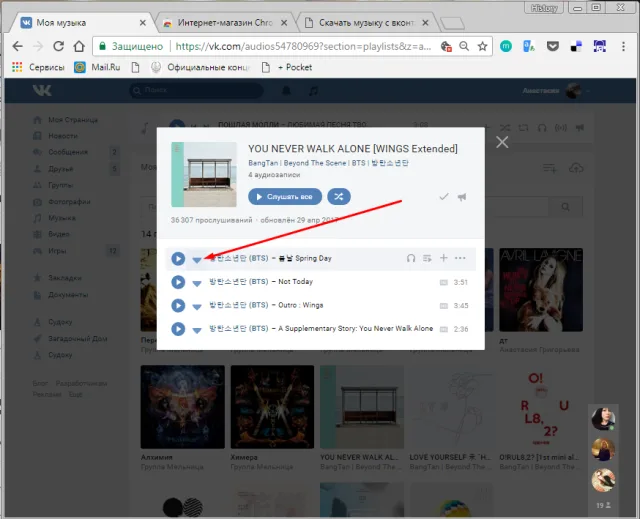Go to browser home page
Image resolution: width=640 pixels, height=519 pixels.
point(79,46)
